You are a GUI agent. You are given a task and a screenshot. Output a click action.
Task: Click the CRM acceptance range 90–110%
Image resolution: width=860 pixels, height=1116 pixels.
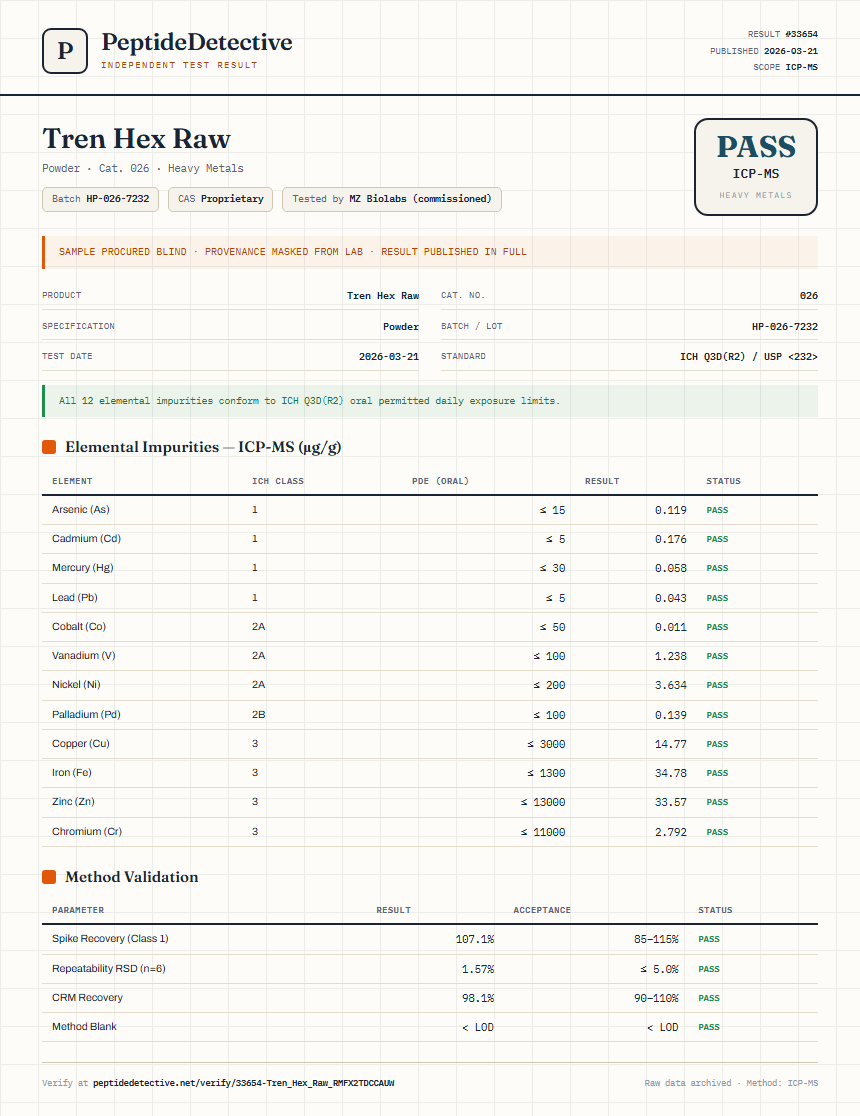coord(656,999)
